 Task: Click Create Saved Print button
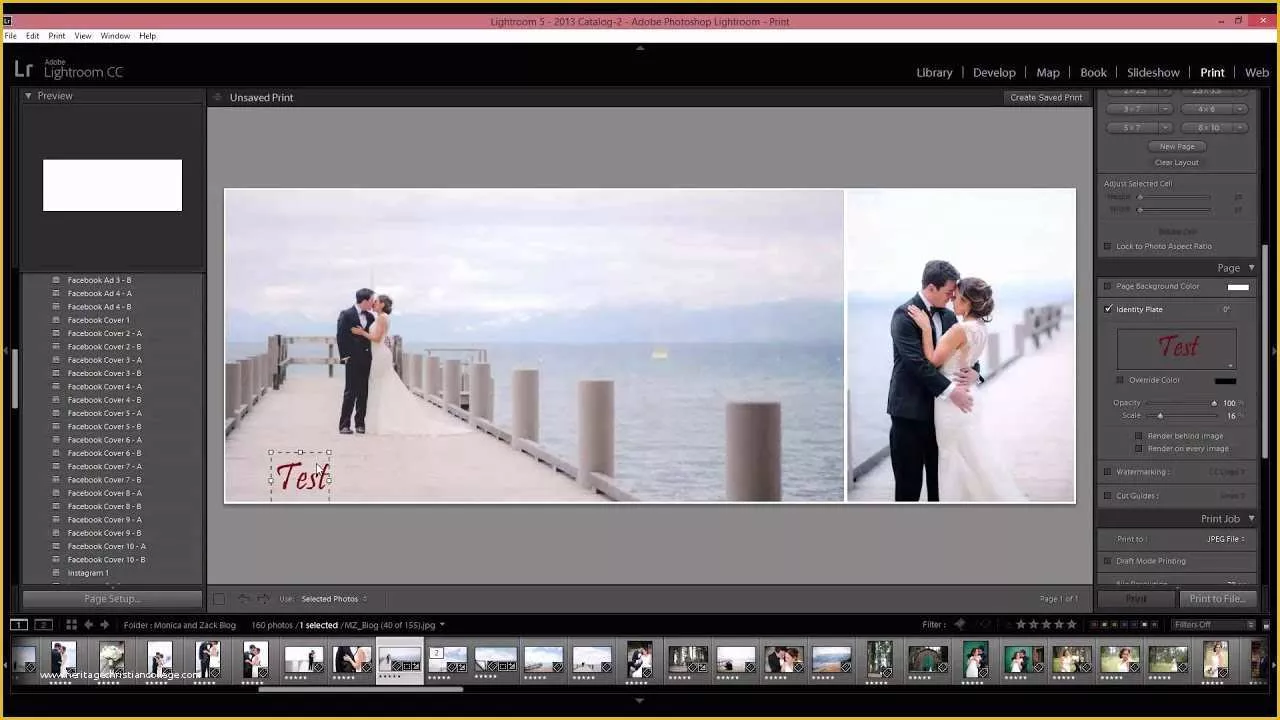coord(1046,97)
